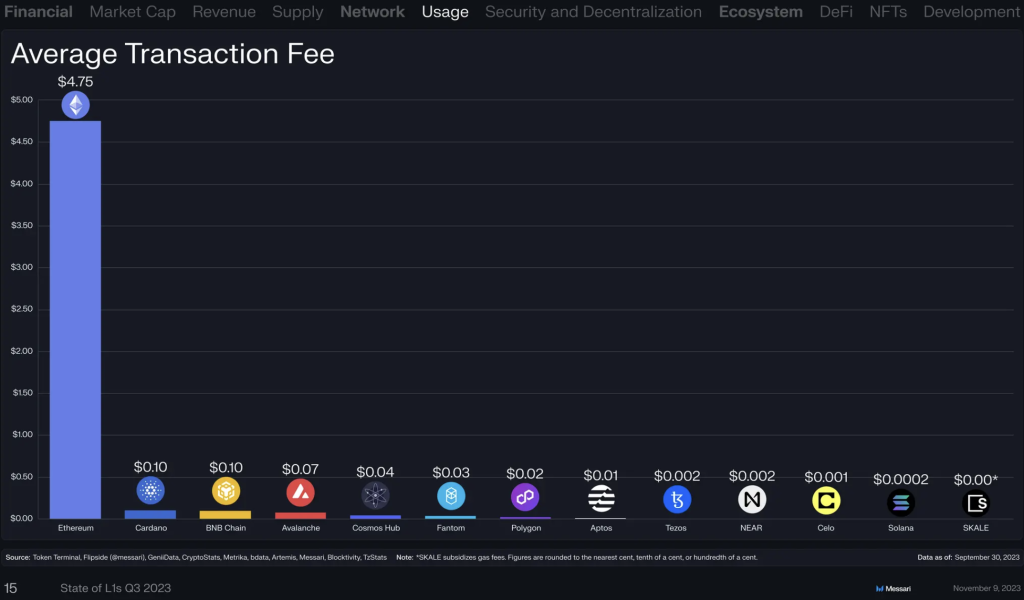Screen dimensions: 1024x600
Task: Open the Financial section tab
Action: pyautogui.click(x=39, y=12)
